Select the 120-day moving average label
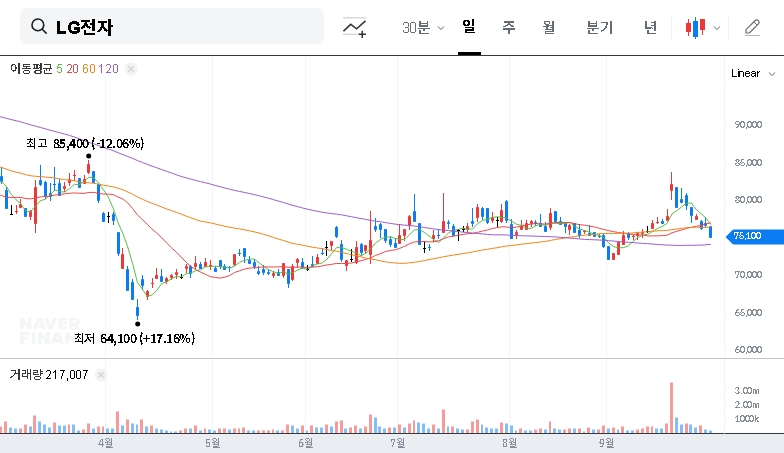Viewport: 784px width, 453px height. [108, 69]
